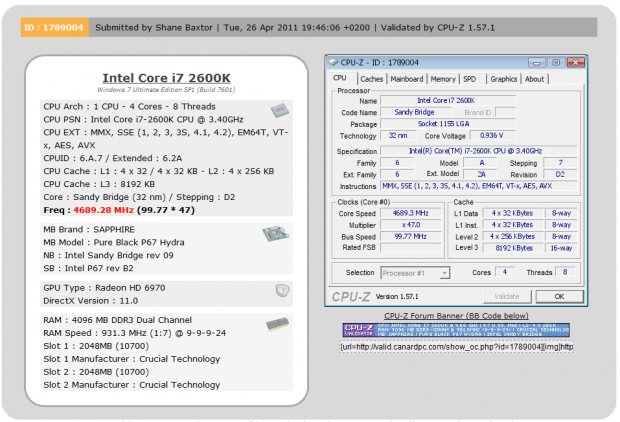Screen dimensions: 620x422
Task: Click the OK button in CPU-Z
Action: (559, 296)
